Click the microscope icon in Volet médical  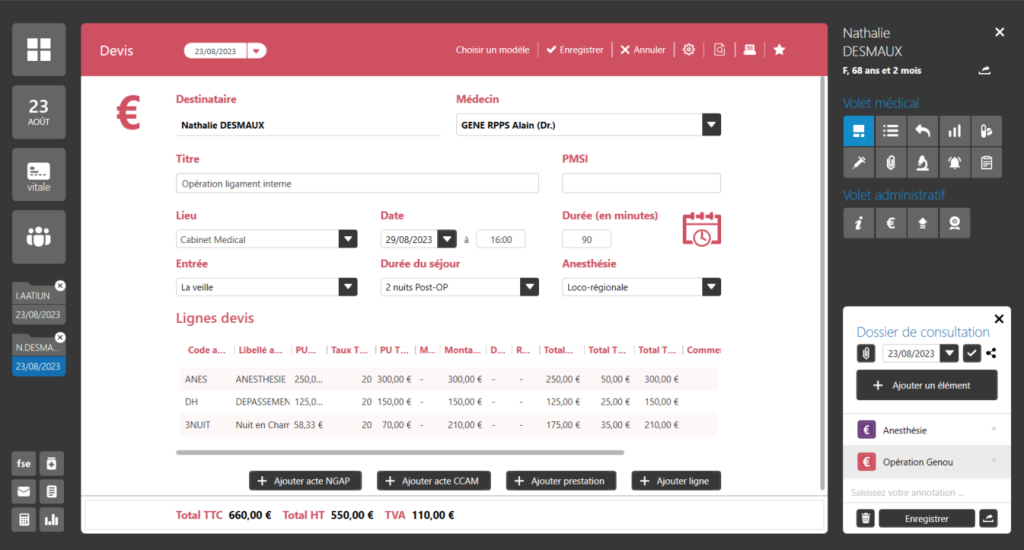pos(922,162)
